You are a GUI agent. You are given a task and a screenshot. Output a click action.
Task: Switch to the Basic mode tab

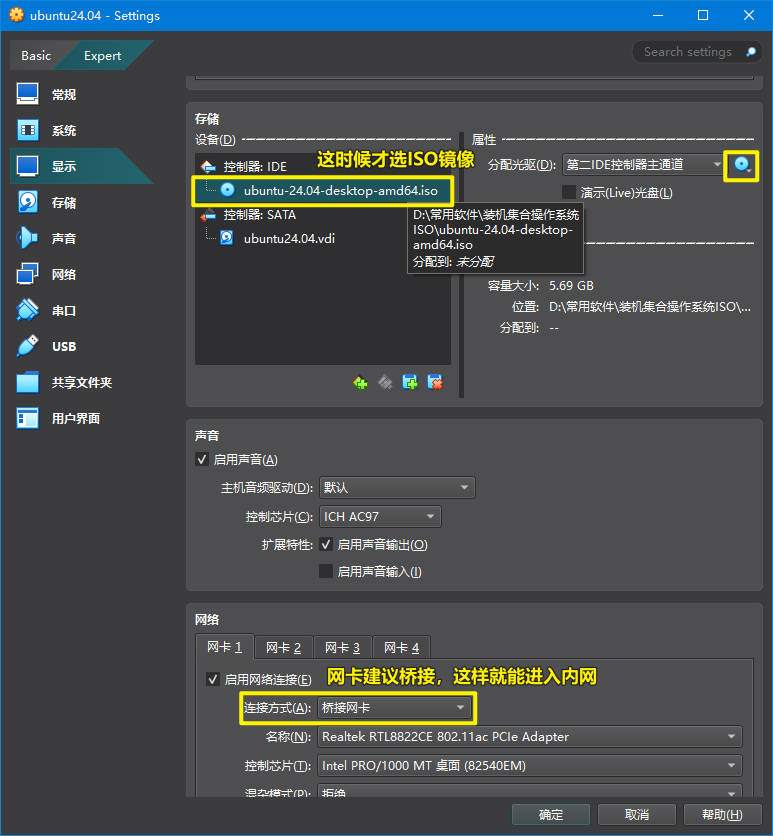point(36,56)
